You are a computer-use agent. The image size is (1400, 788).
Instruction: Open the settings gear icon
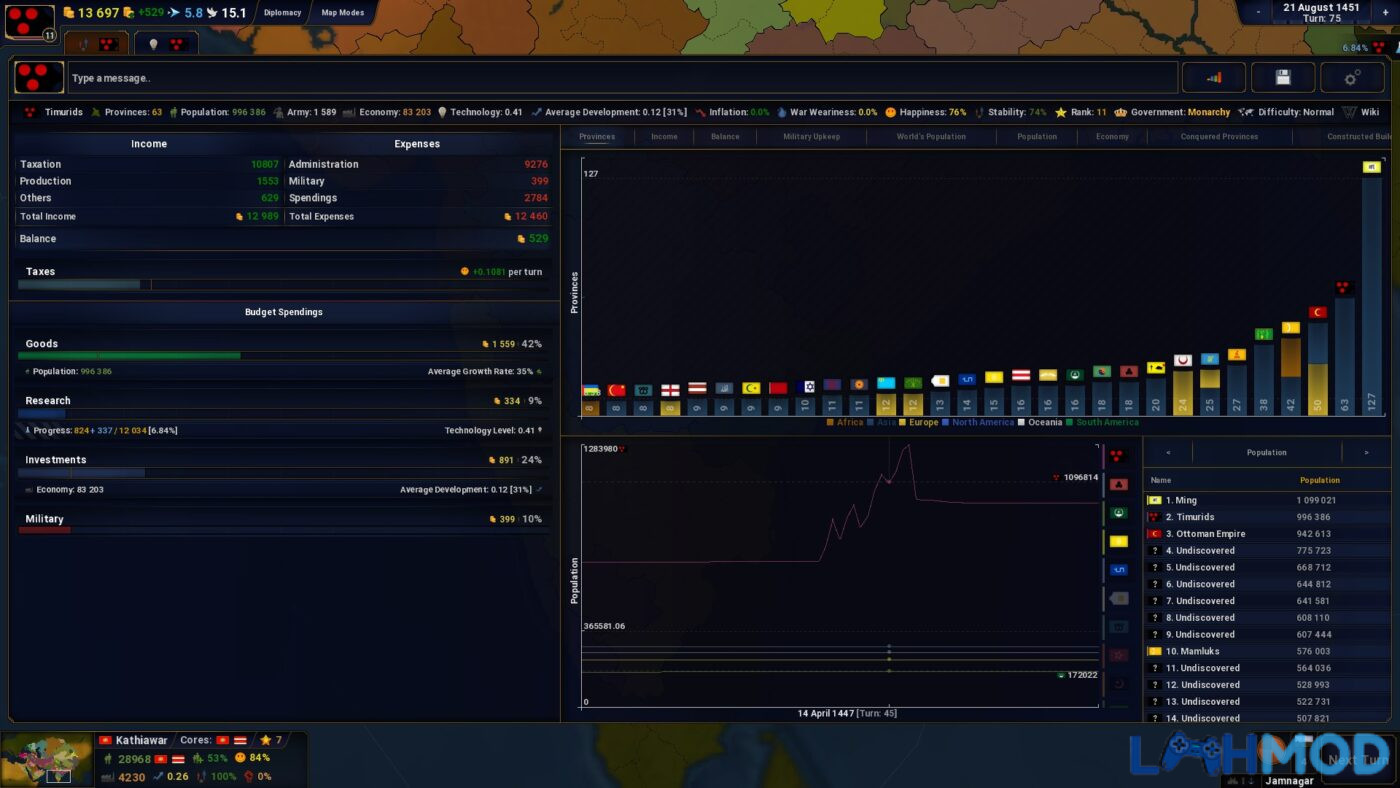point(1352,77)
